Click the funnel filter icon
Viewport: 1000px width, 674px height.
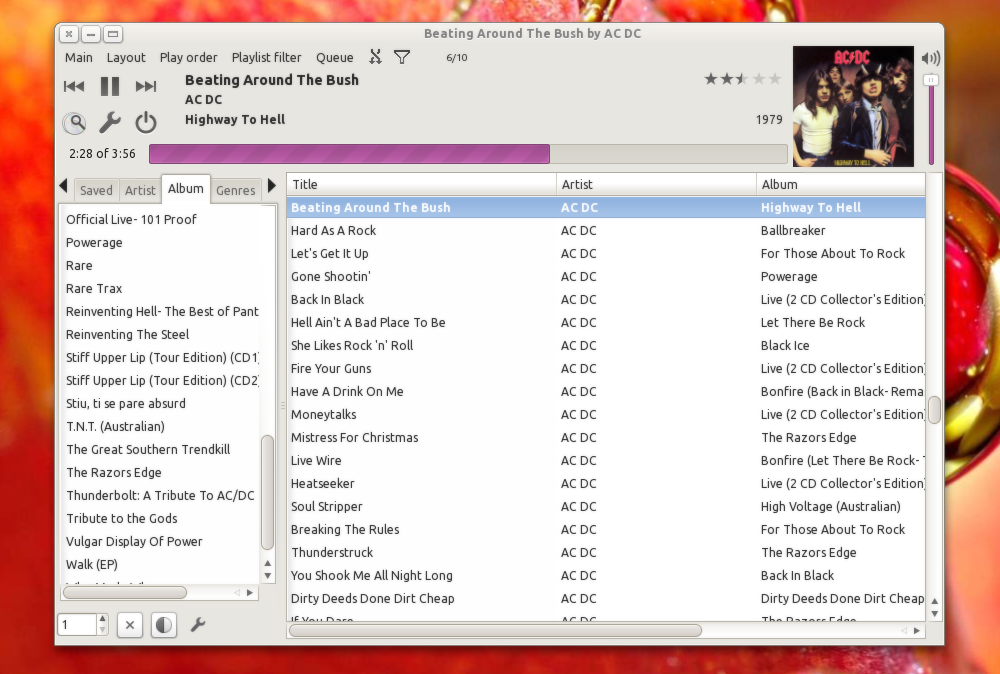402,57
